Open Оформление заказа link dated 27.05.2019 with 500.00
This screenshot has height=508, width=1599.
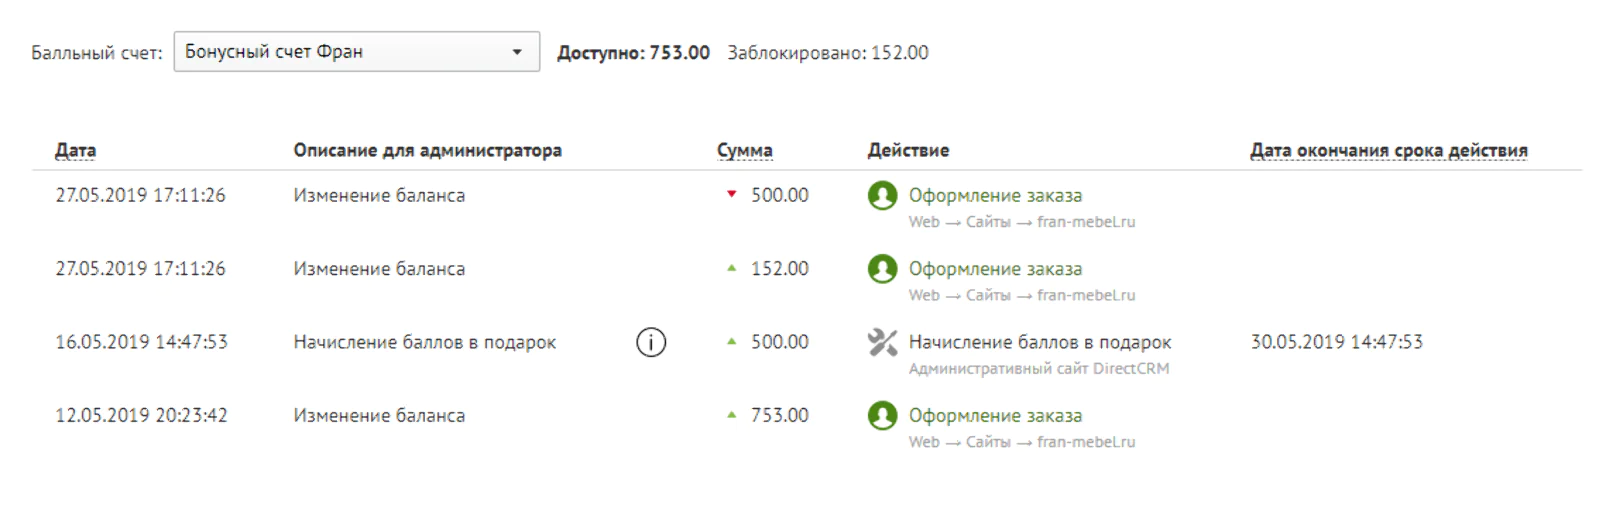995,196
